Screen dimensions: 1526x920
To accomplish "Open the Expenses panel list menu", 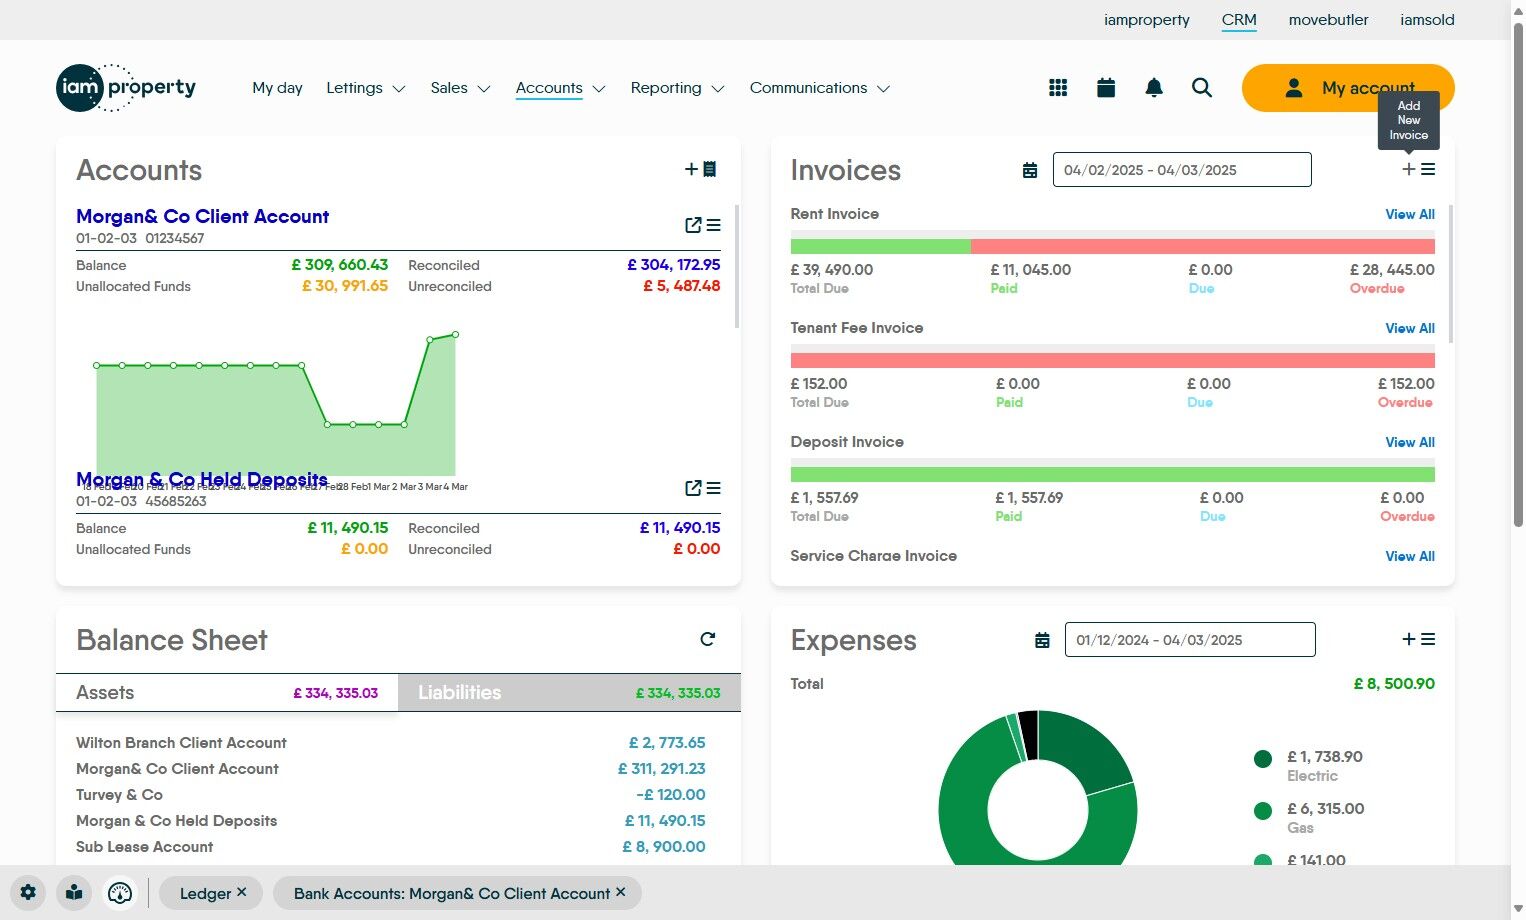I will pos(1428,639).
